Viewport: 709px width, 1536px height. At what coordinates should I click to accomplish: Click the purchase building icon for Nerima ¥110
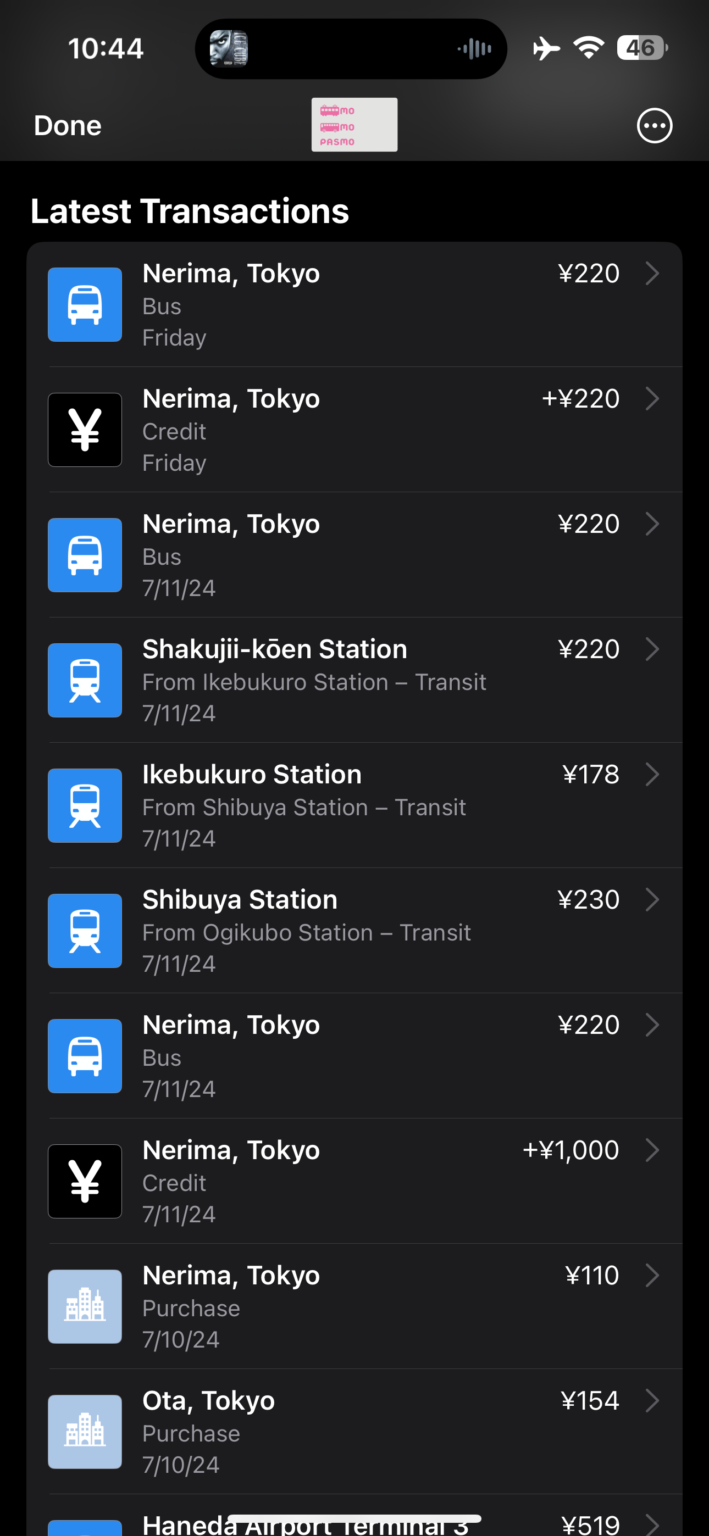[85, 1306]
